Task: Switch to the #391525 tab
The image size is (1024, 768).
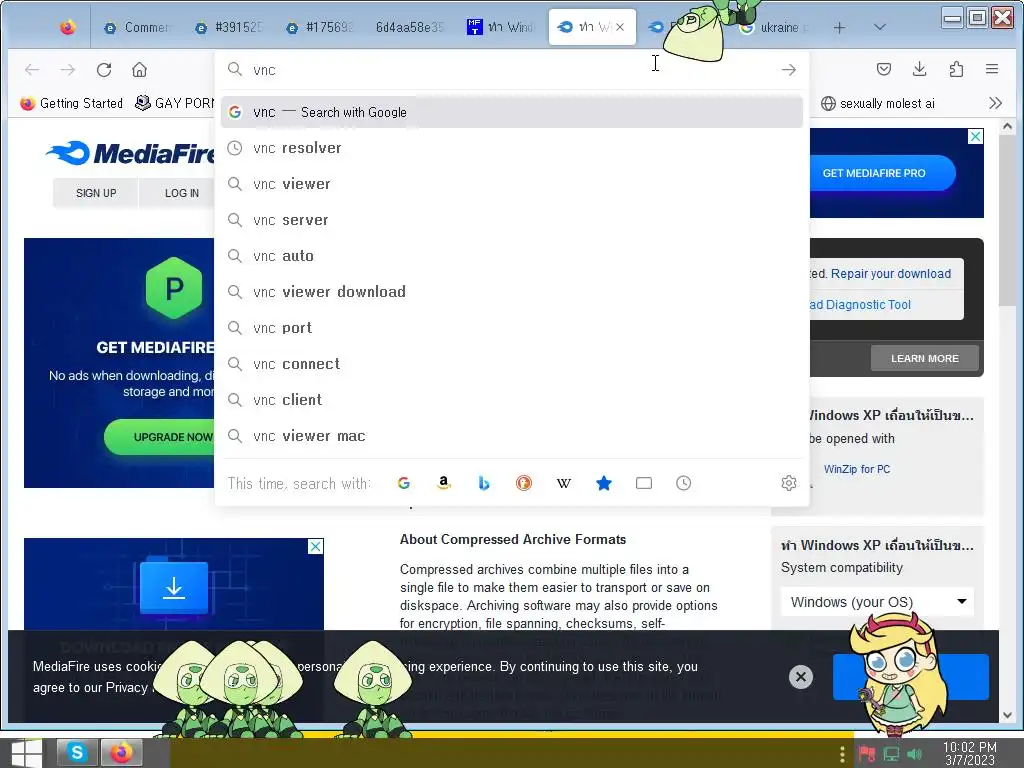Action: (x=229, y=27)
